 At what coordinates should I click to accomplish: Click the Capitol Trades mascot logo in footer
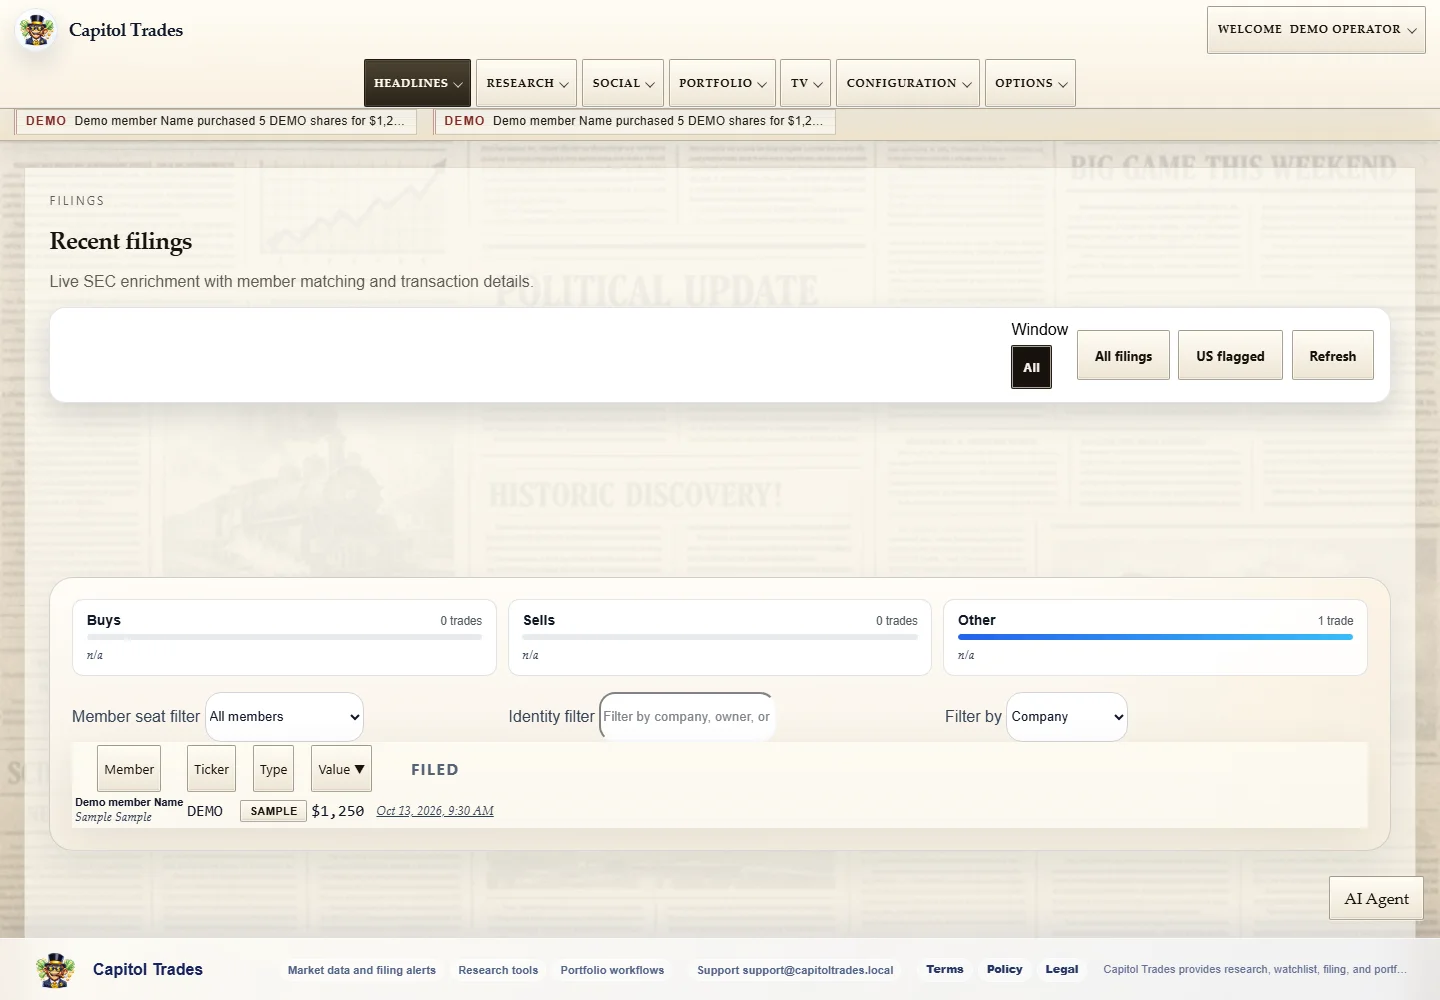[x=55, y=970]
